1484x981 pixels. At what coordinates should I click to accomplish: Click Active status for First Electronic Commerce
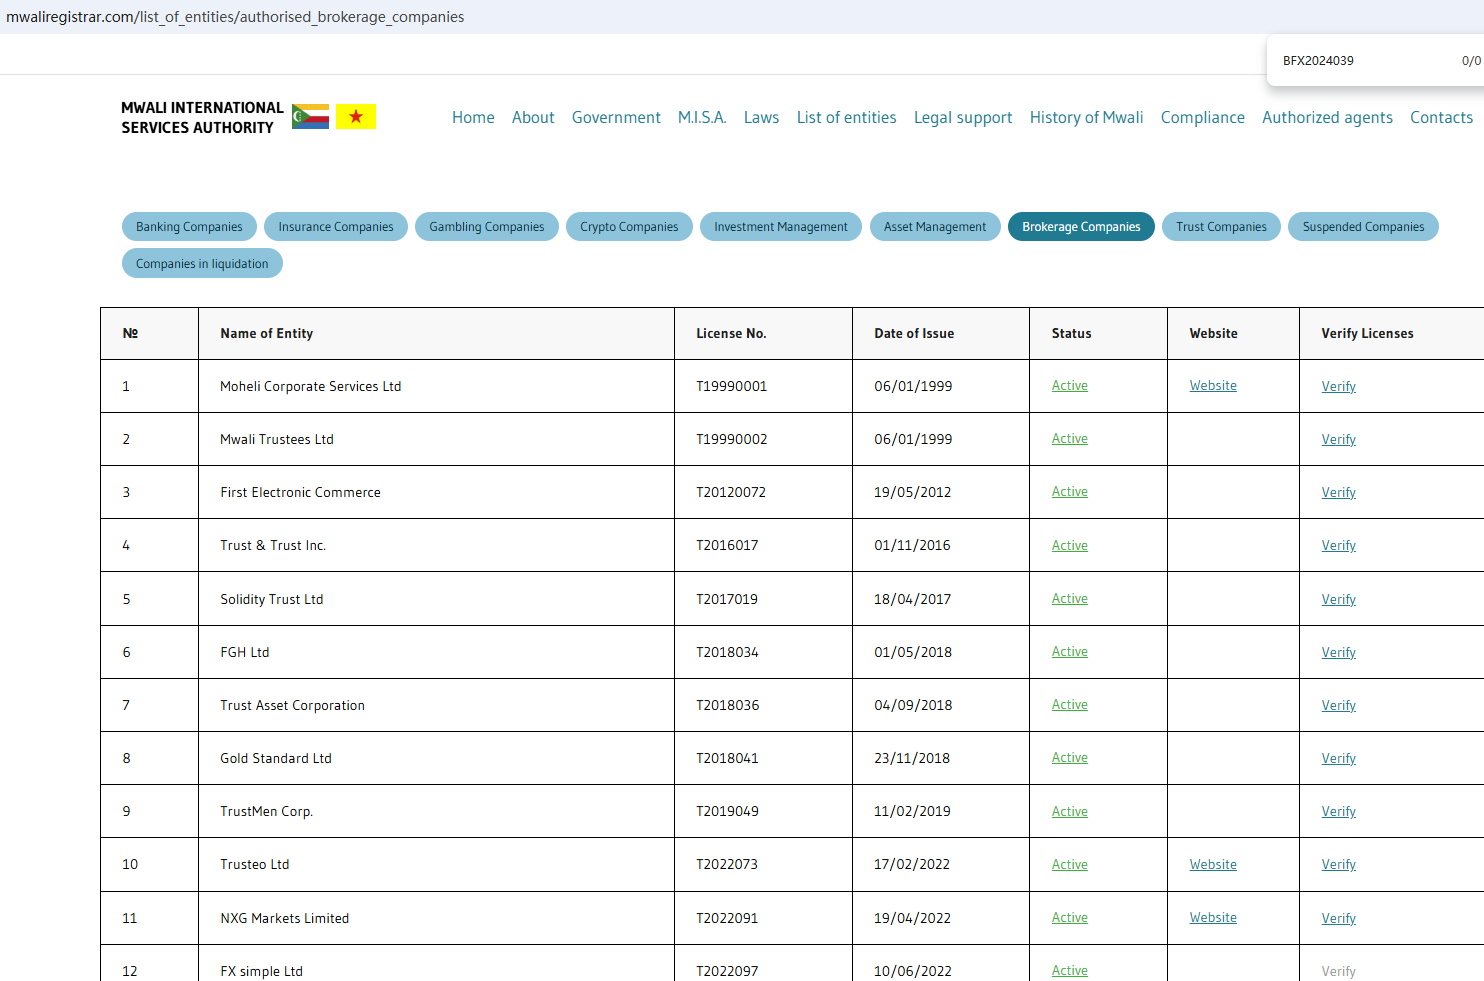coord(1069,492)
